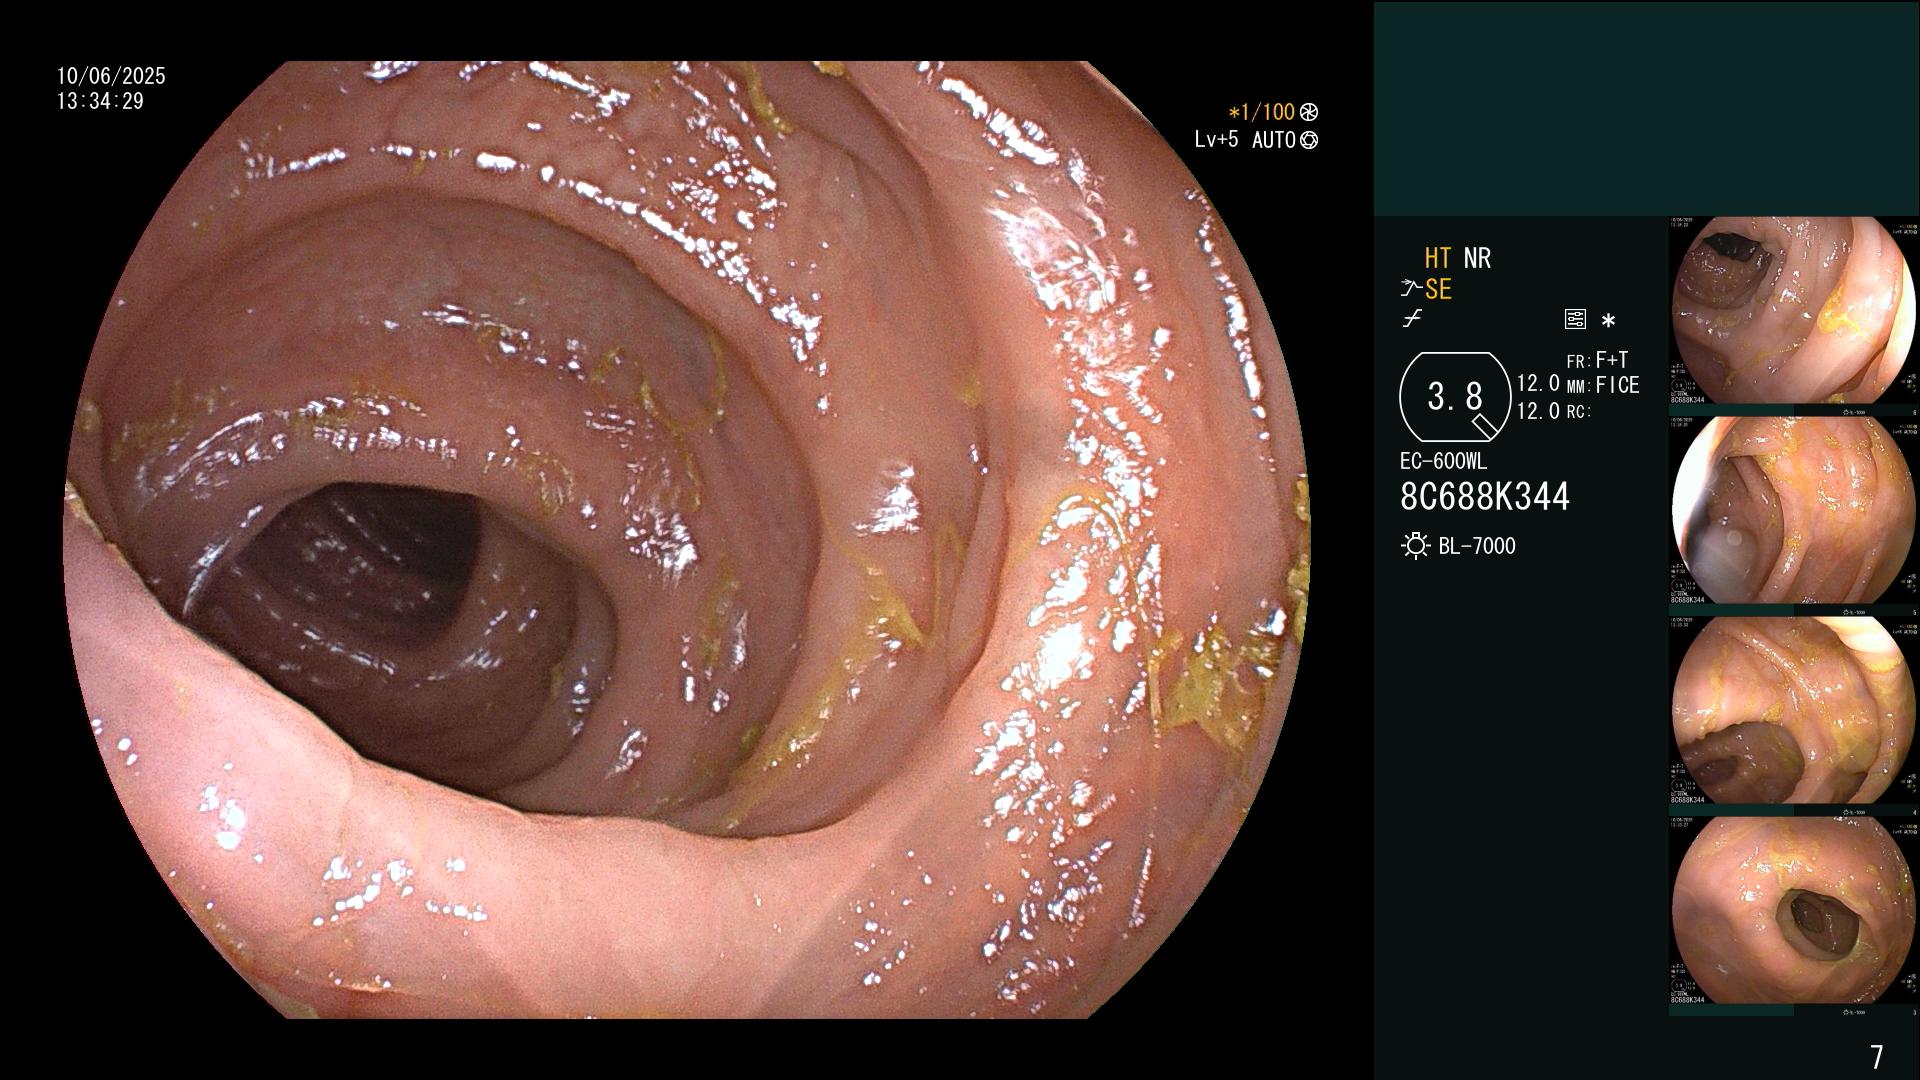
Task: Open the first thumbnail showing dark lumen top-left
Action: coord(1793,311)
